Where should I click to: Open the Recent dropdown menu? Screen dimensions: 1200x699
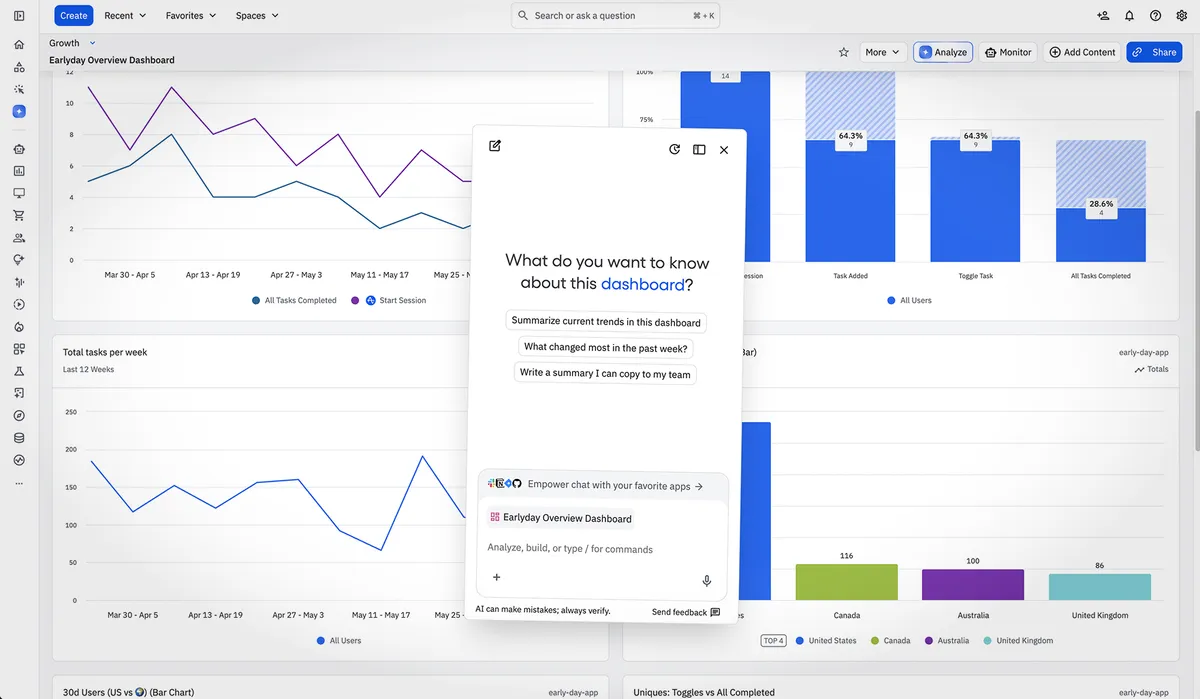[x=125, y=15]
